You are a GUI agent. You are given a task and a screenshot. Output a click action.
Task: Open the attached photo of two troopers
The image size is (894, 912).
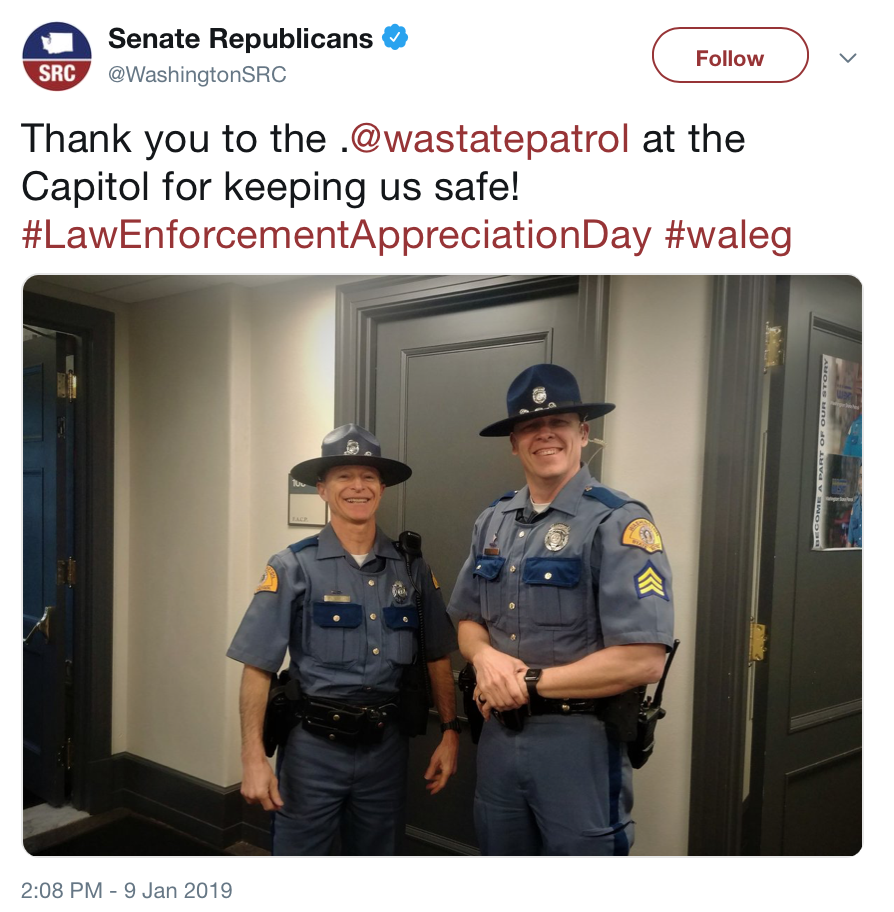point(442,565)
